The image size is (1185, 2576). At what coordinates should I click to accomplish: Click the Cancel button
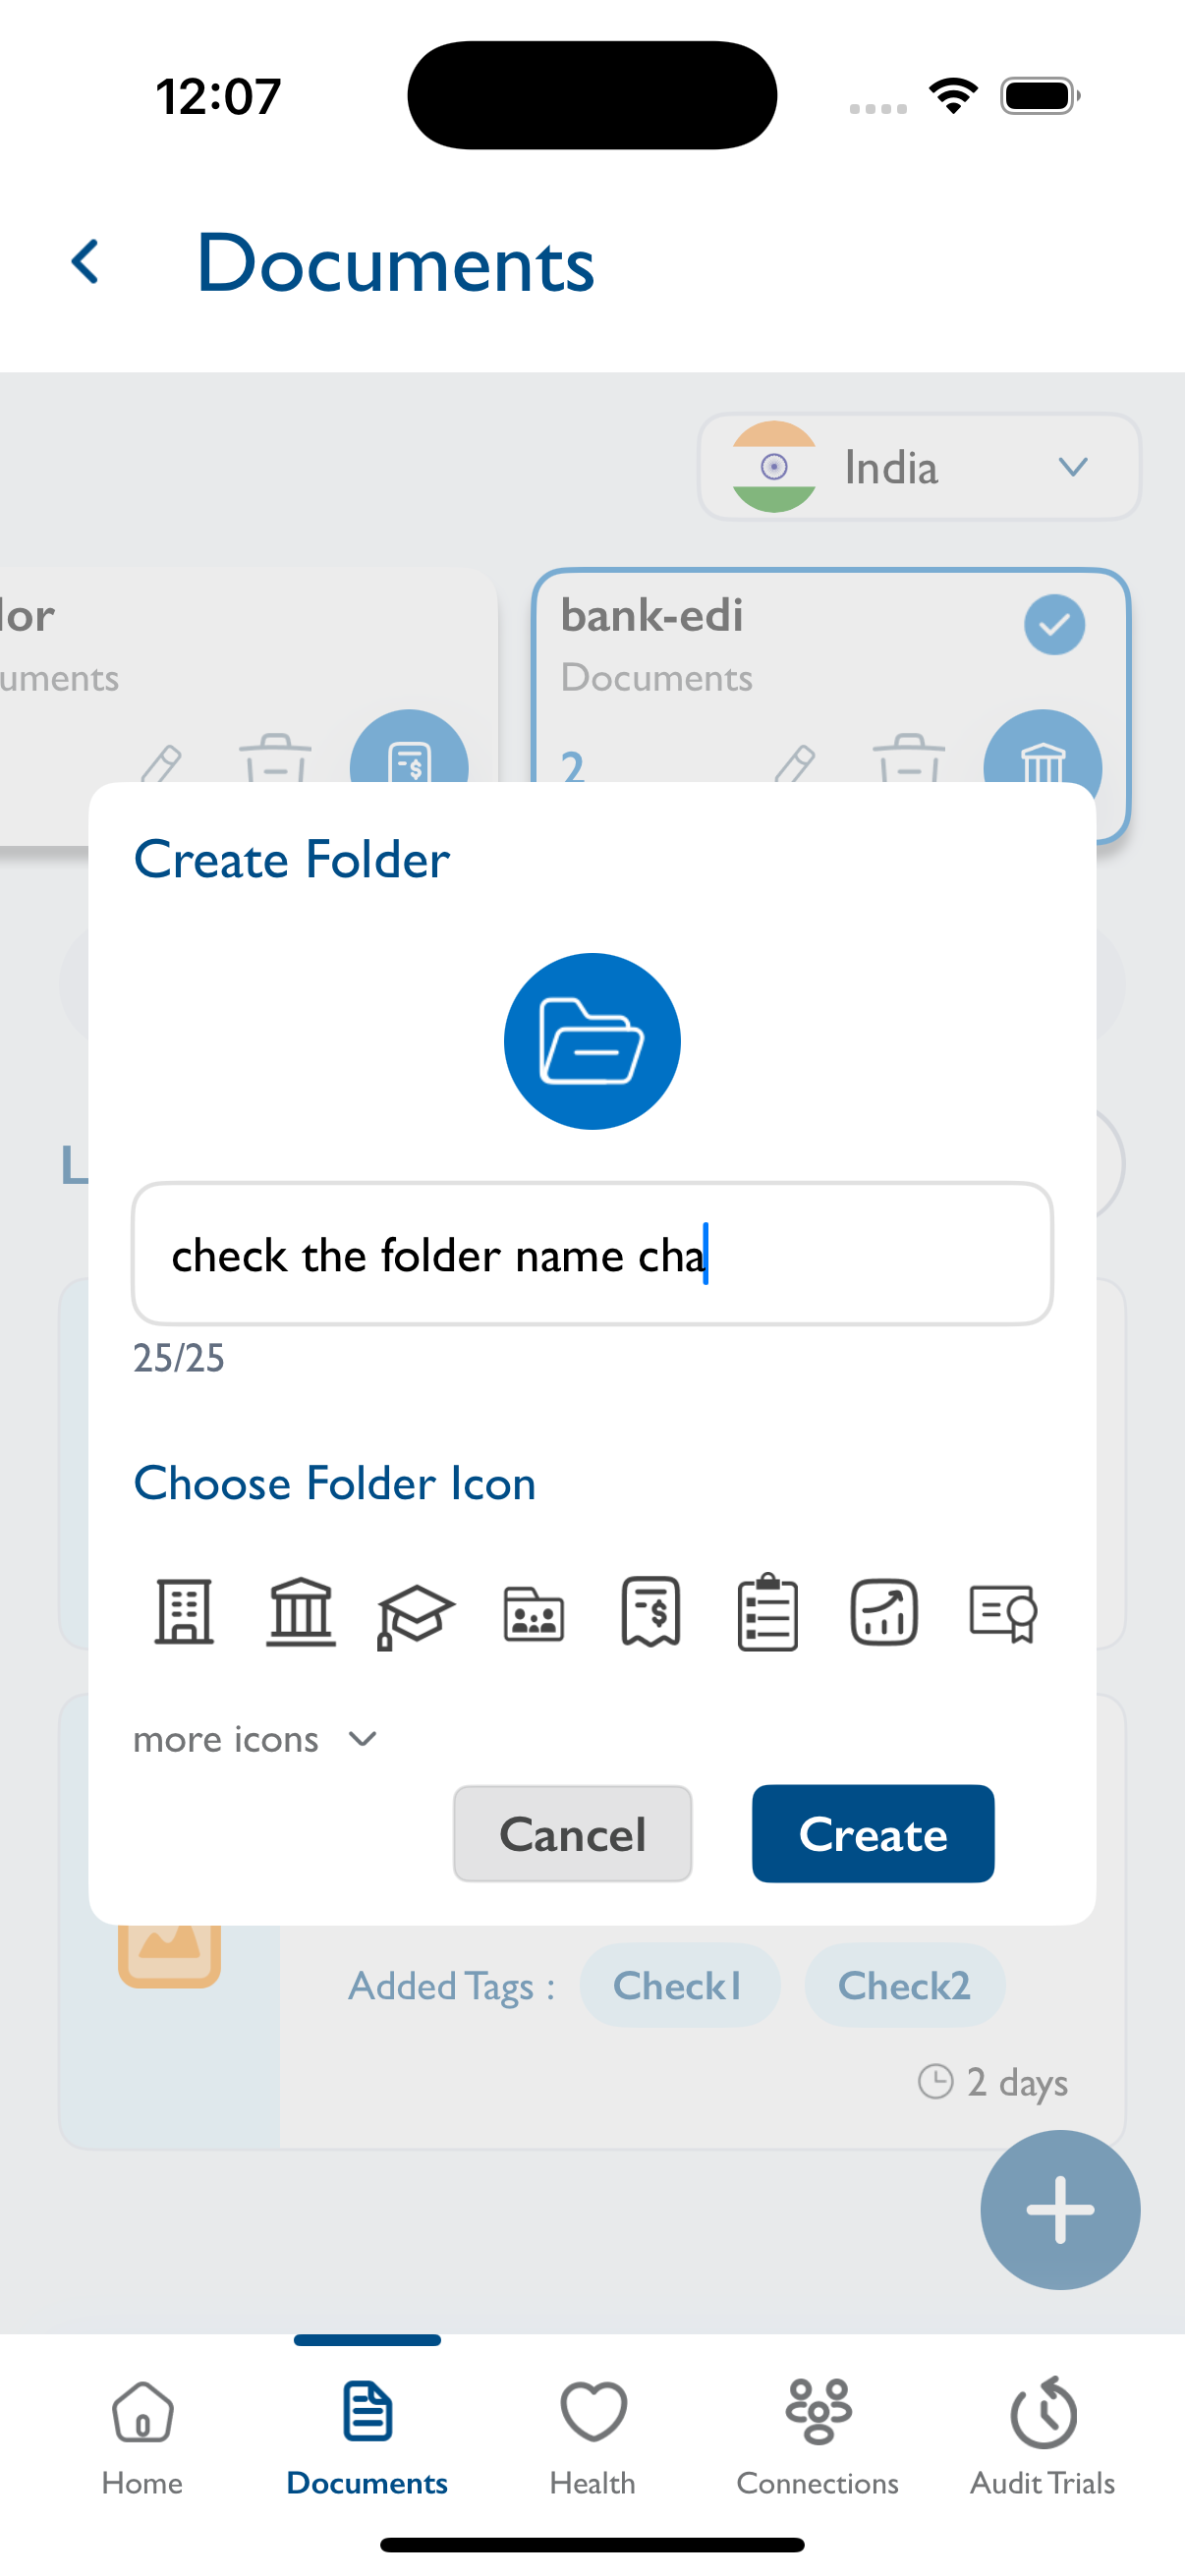pos(573,1834)
